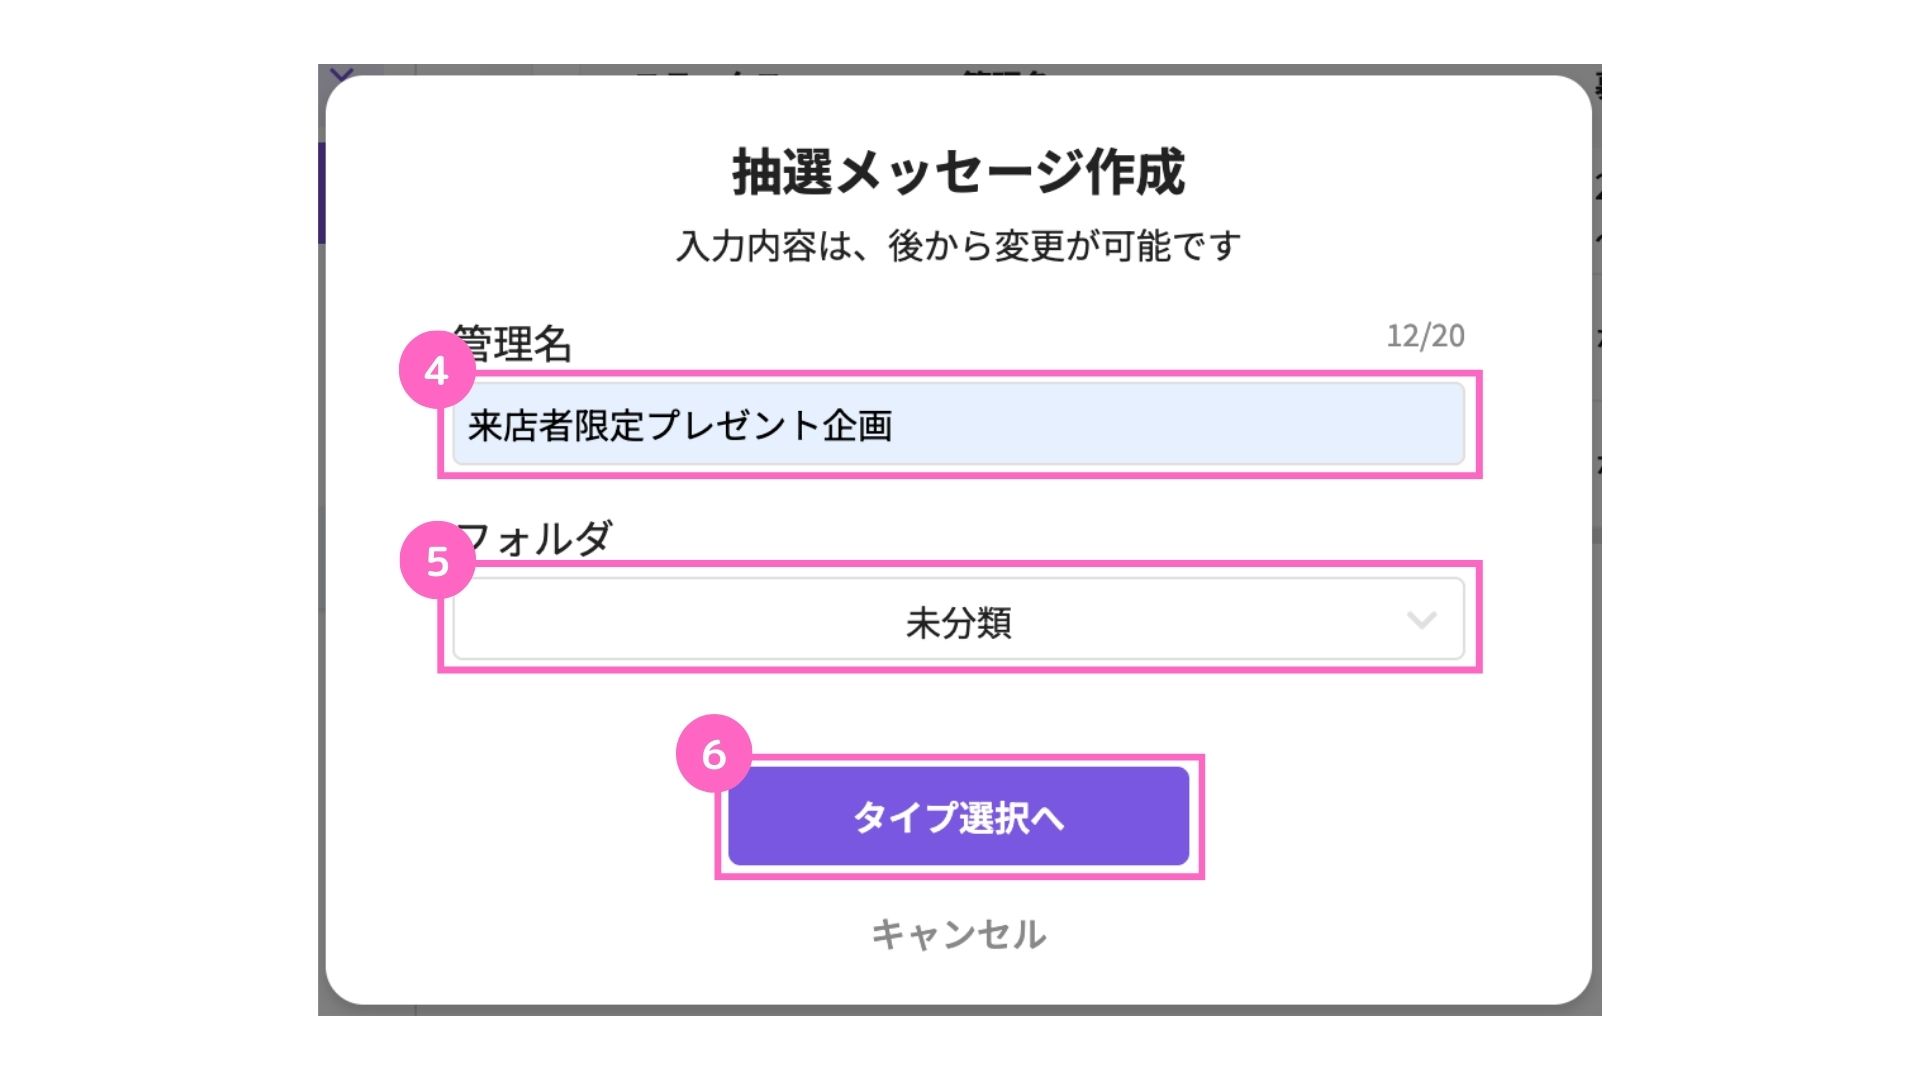Open the フォルダ dropdown showing 未分類

[958, 619]
